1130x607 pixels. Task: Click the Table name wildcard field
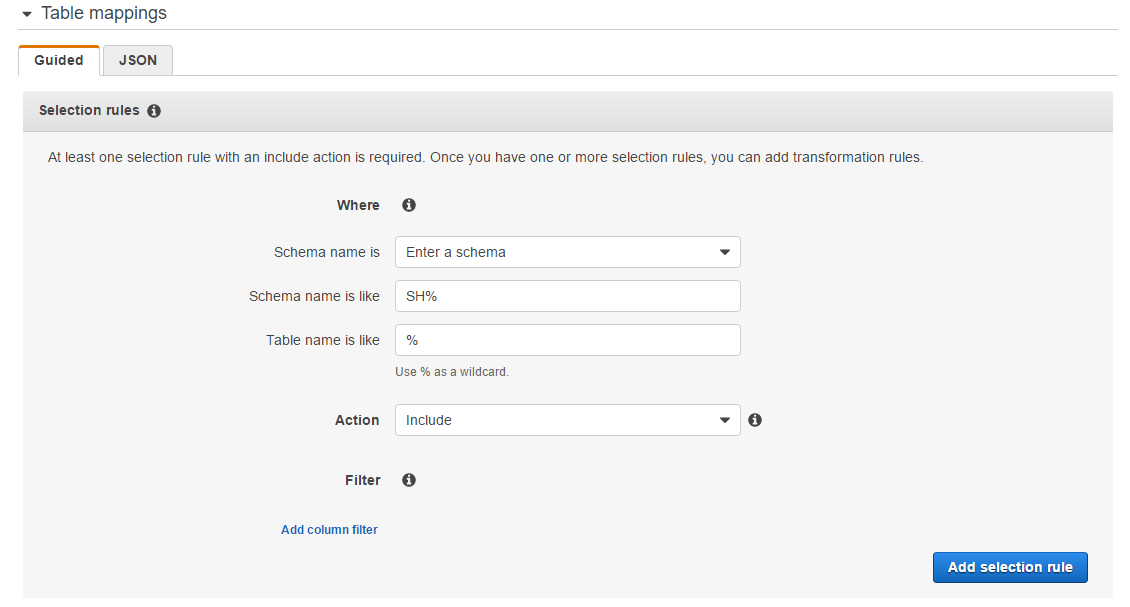pos(567,340)
